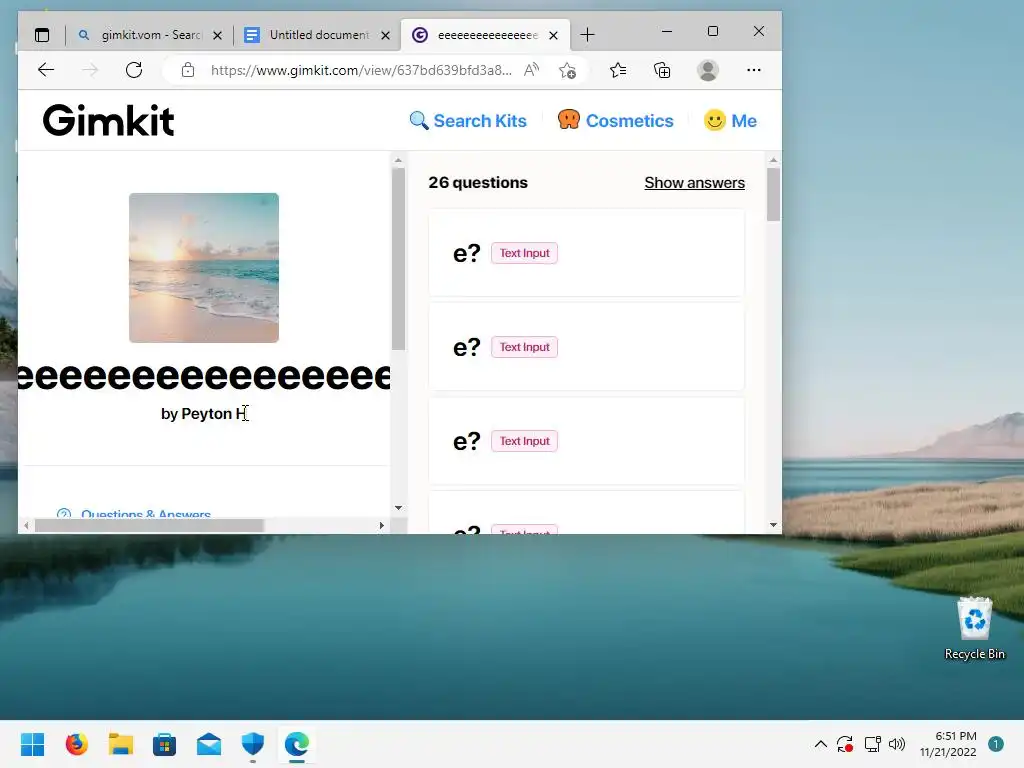Click the address bar URL
Screen dimensions: 1024x768
[x=361, y=70]
